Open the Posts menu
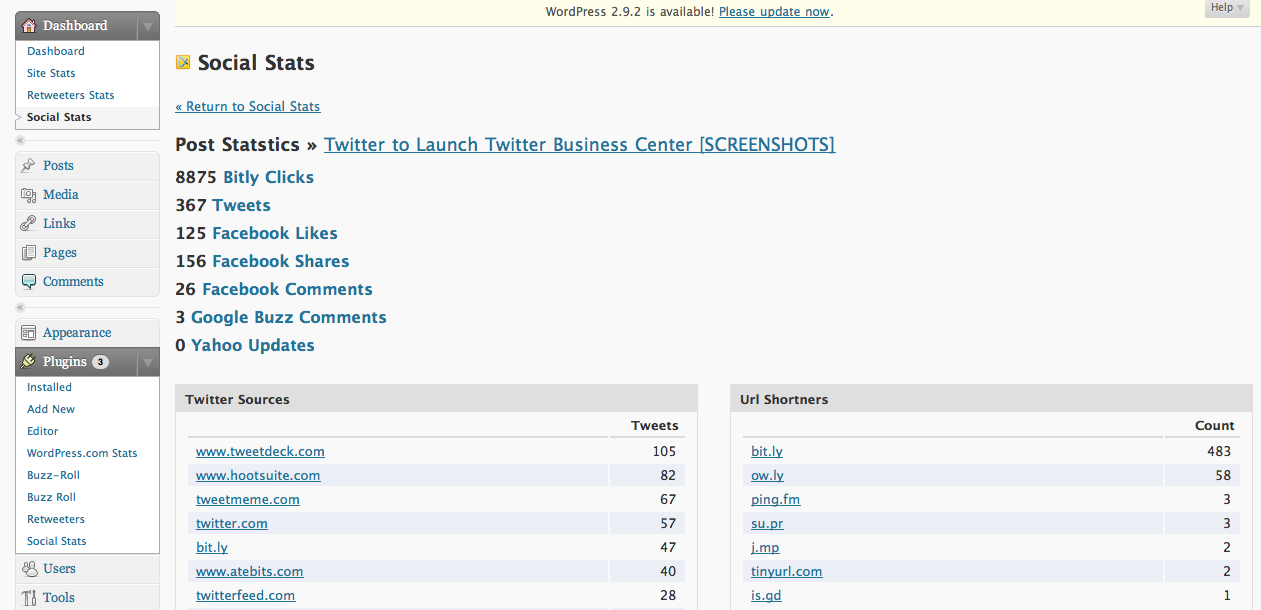 click(58, 166)
